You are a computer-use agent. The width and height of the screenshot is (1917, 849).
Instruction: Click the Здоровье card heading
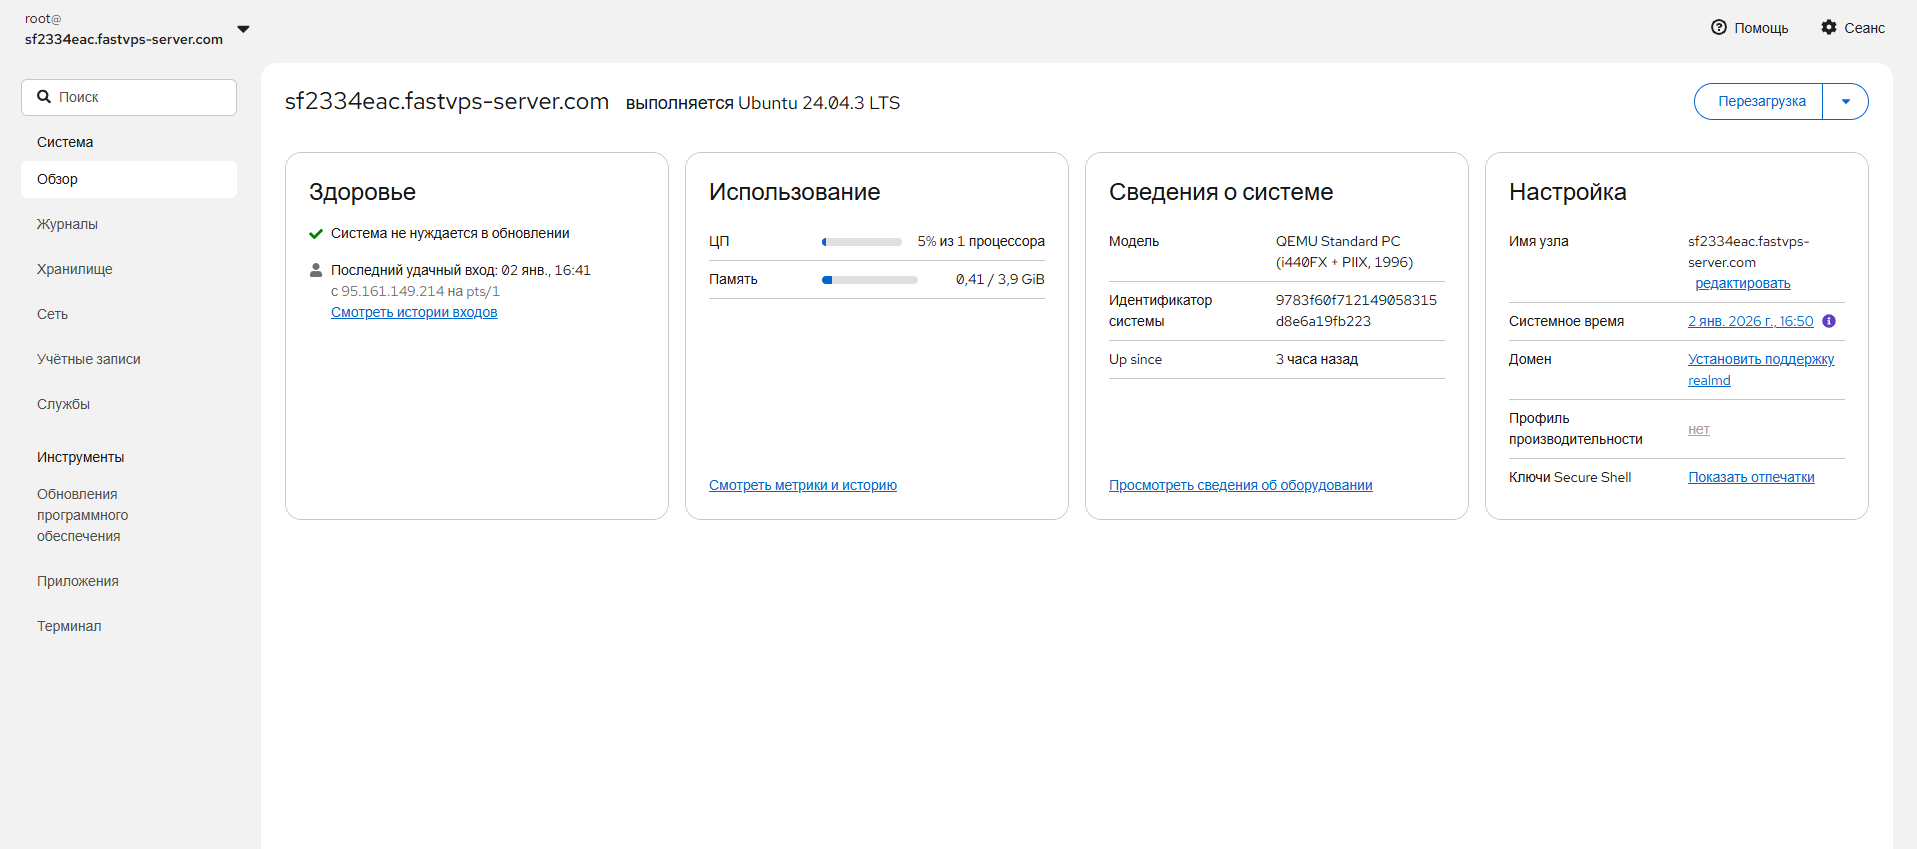362,192
